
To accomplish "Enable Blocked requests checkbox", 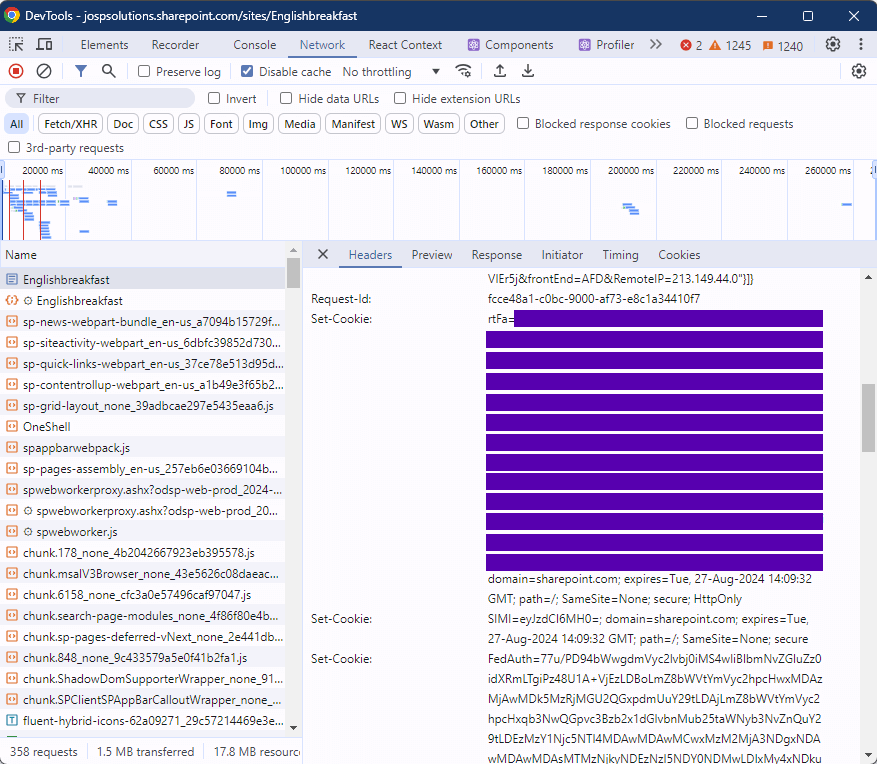I will click(692, 123).
